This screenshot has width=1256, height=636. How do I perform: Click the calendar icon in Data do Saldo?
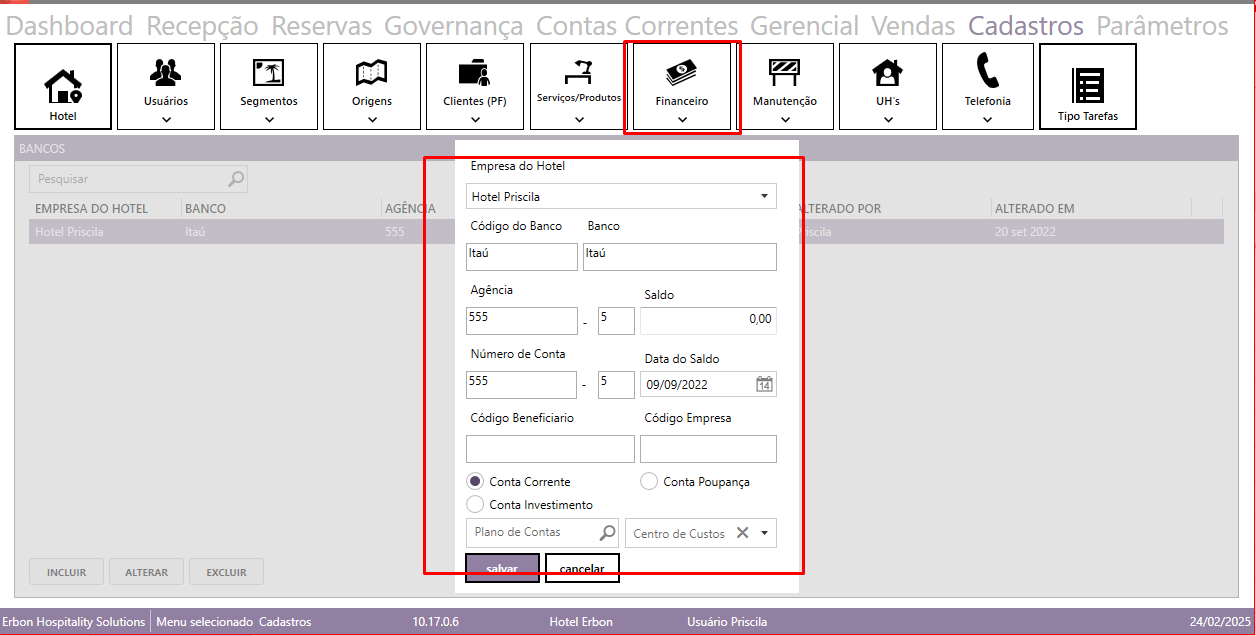coord(764,385)
